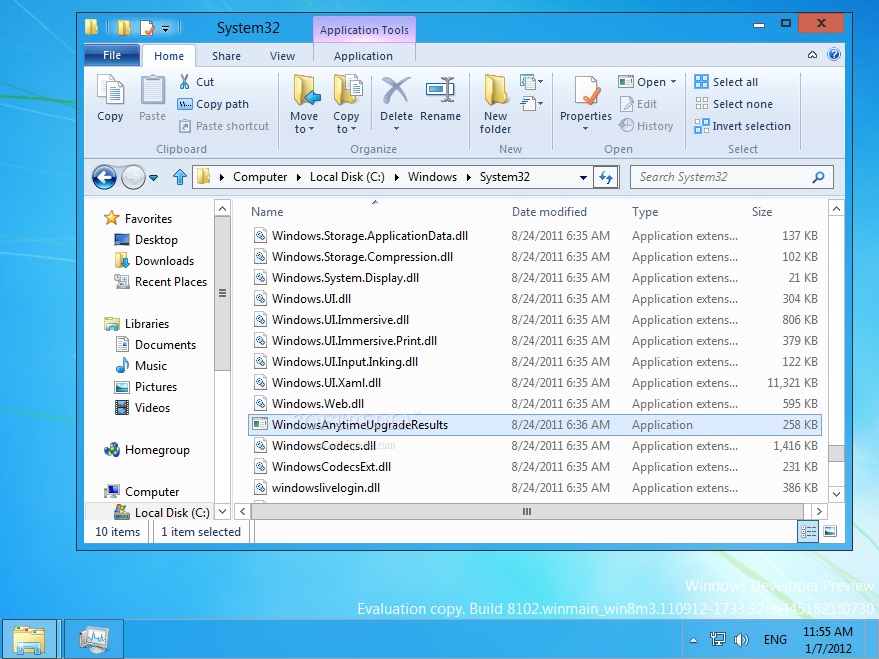Click the address bar refresh icon

606,177
